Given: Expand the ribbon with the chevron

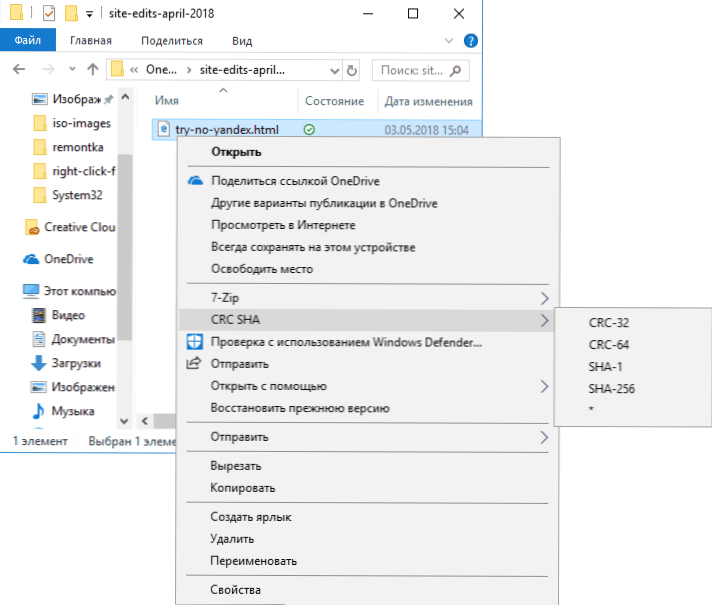Looking at the screenshot, I should point(449,41).
